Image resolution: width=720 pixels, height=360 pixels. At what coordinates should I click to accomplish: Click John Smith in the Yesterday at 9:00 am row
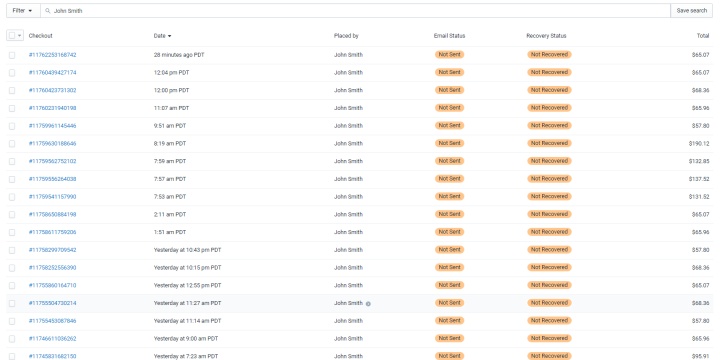pyautogui.click(x=348, y=338)
